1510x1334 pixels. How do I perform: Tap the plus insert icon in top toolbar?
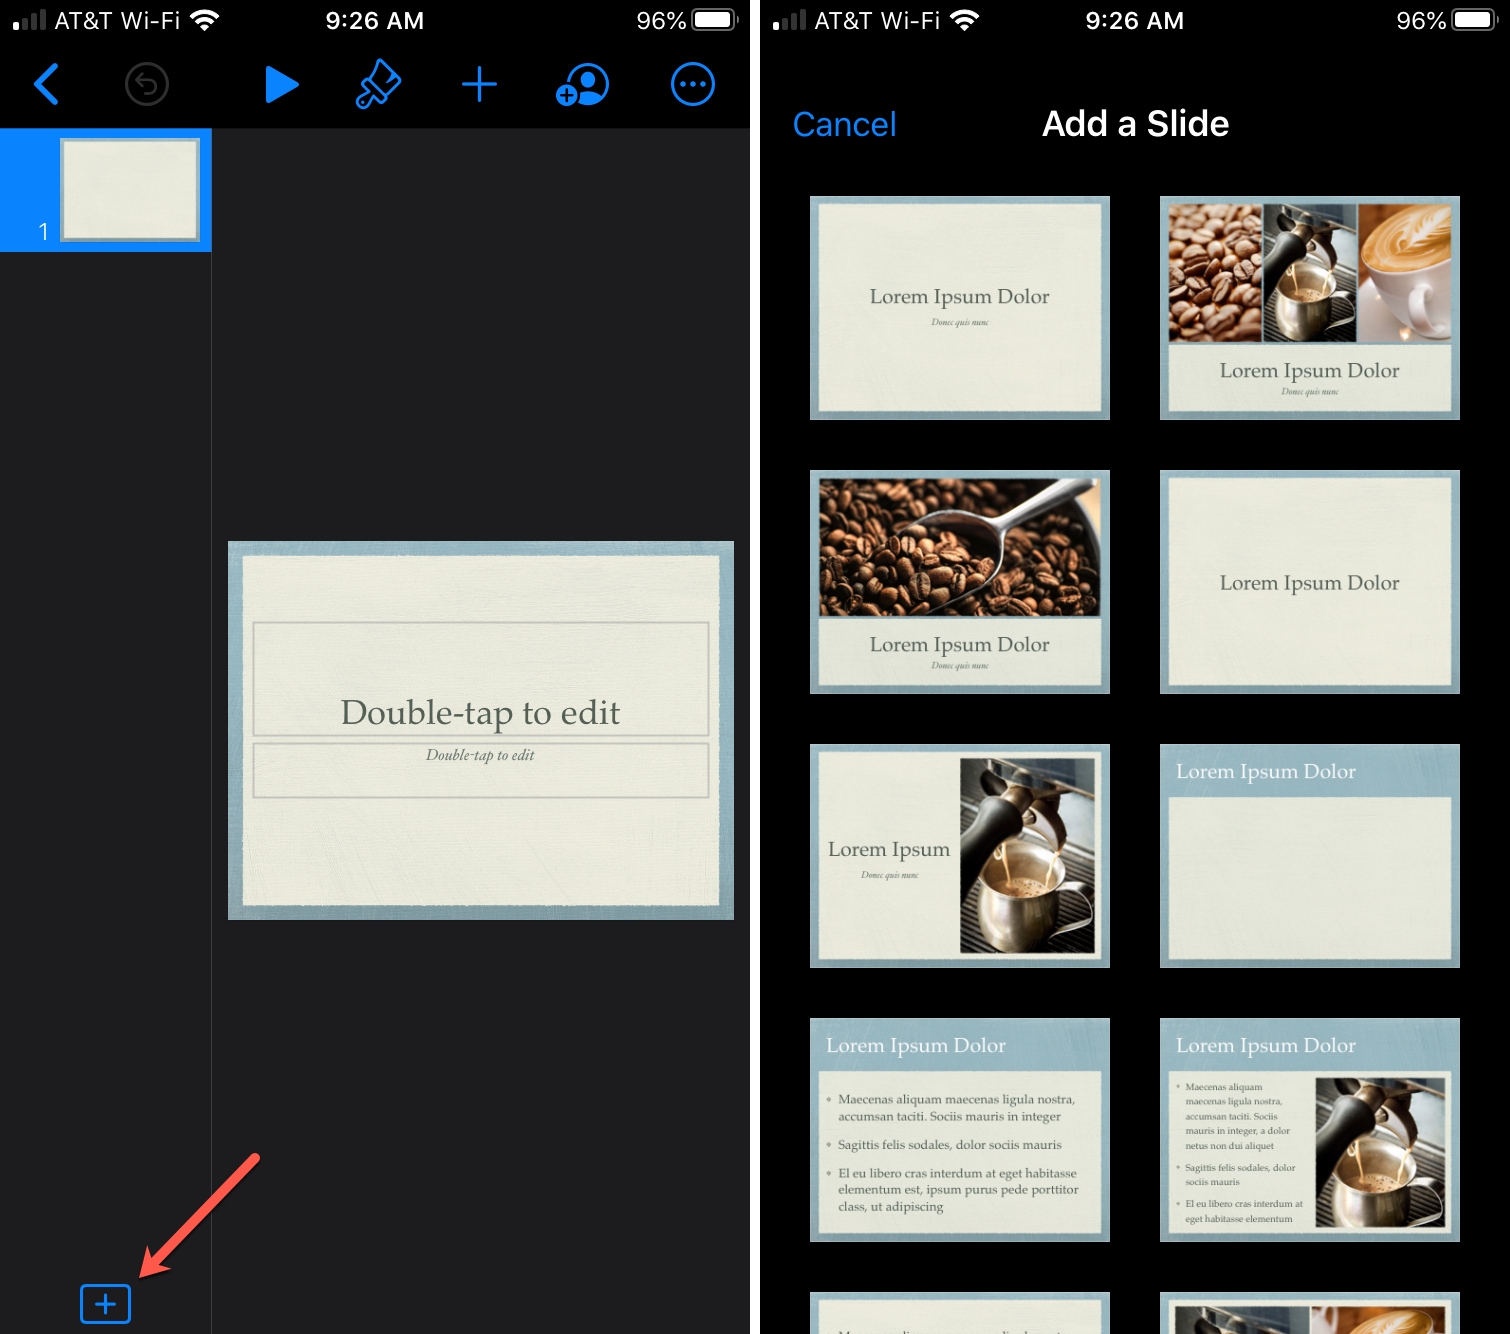click(x=479, y=84)
